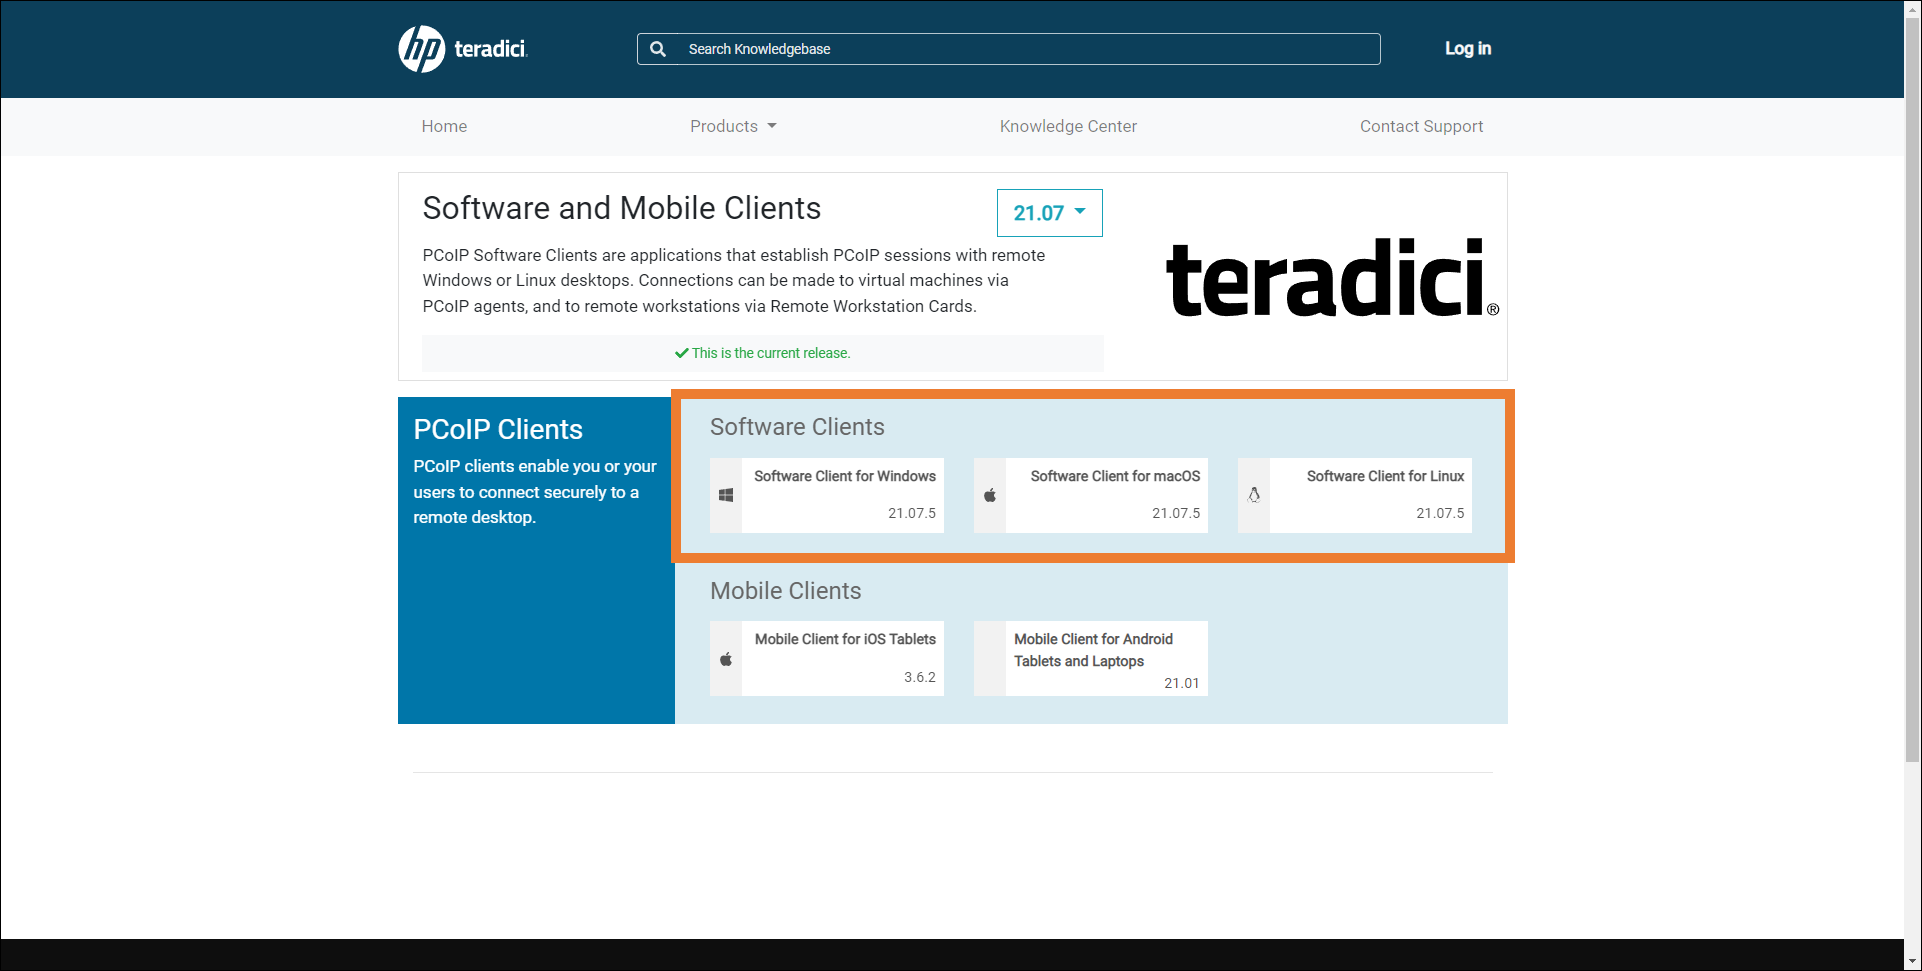Click the scrollbar up arrow
Viewport: 1922px width, 971px height.
(x=1912, y=9)
